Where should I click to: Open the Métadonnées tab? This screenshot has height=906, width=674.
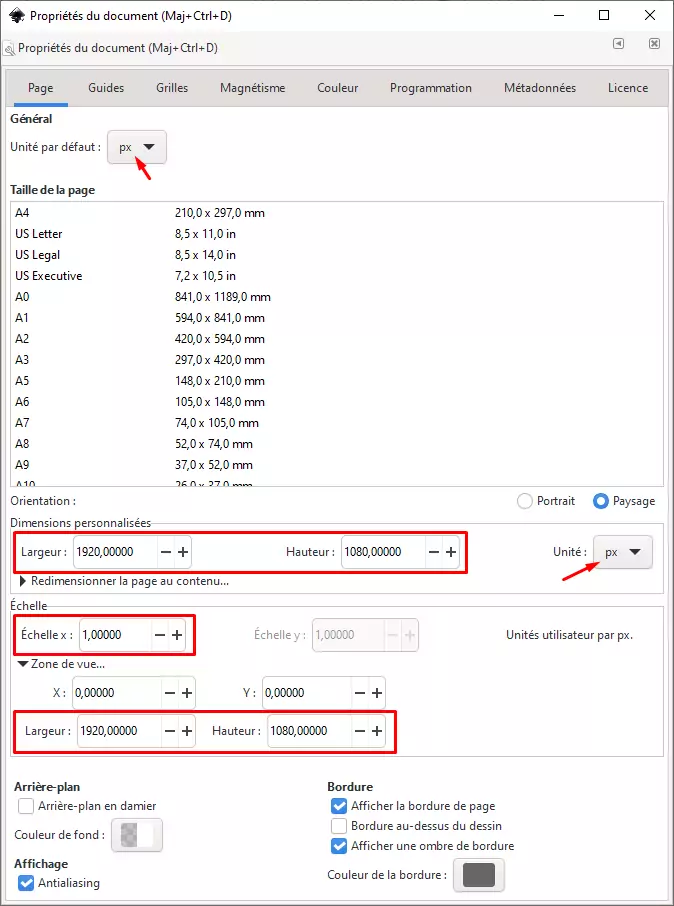pyautogui.click(x=539, y=88)
